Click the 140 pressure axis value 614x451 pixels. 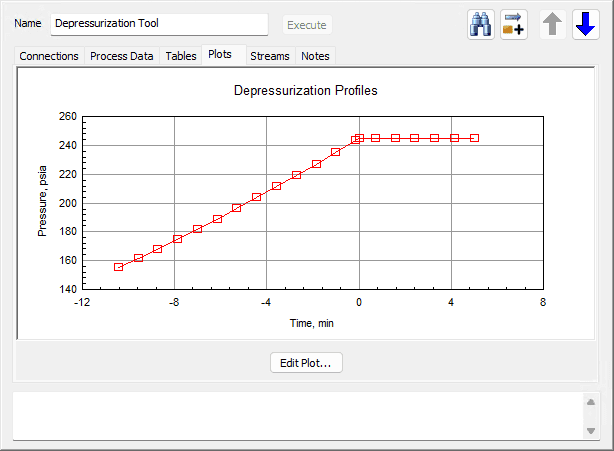(68, 289)
